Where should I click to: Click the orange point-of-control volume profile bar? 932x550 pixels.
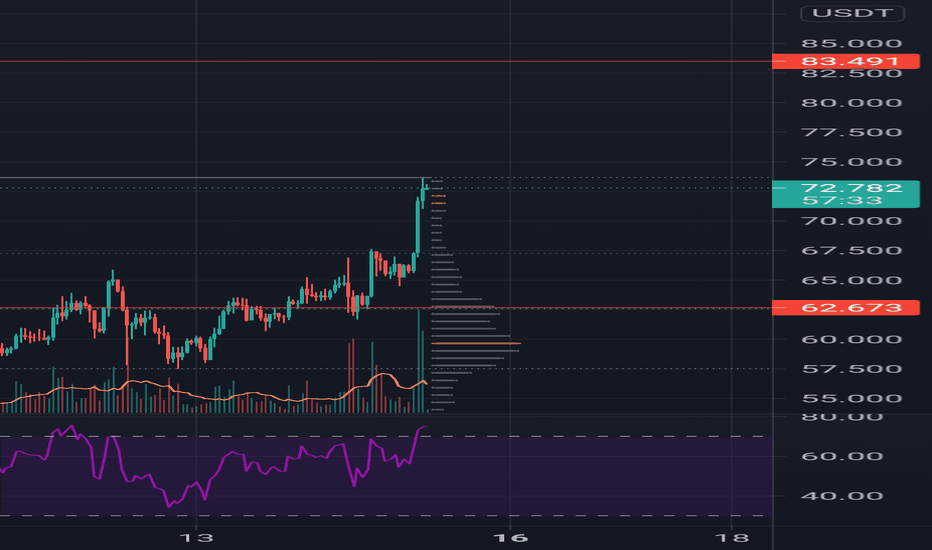tap(476, 344)
